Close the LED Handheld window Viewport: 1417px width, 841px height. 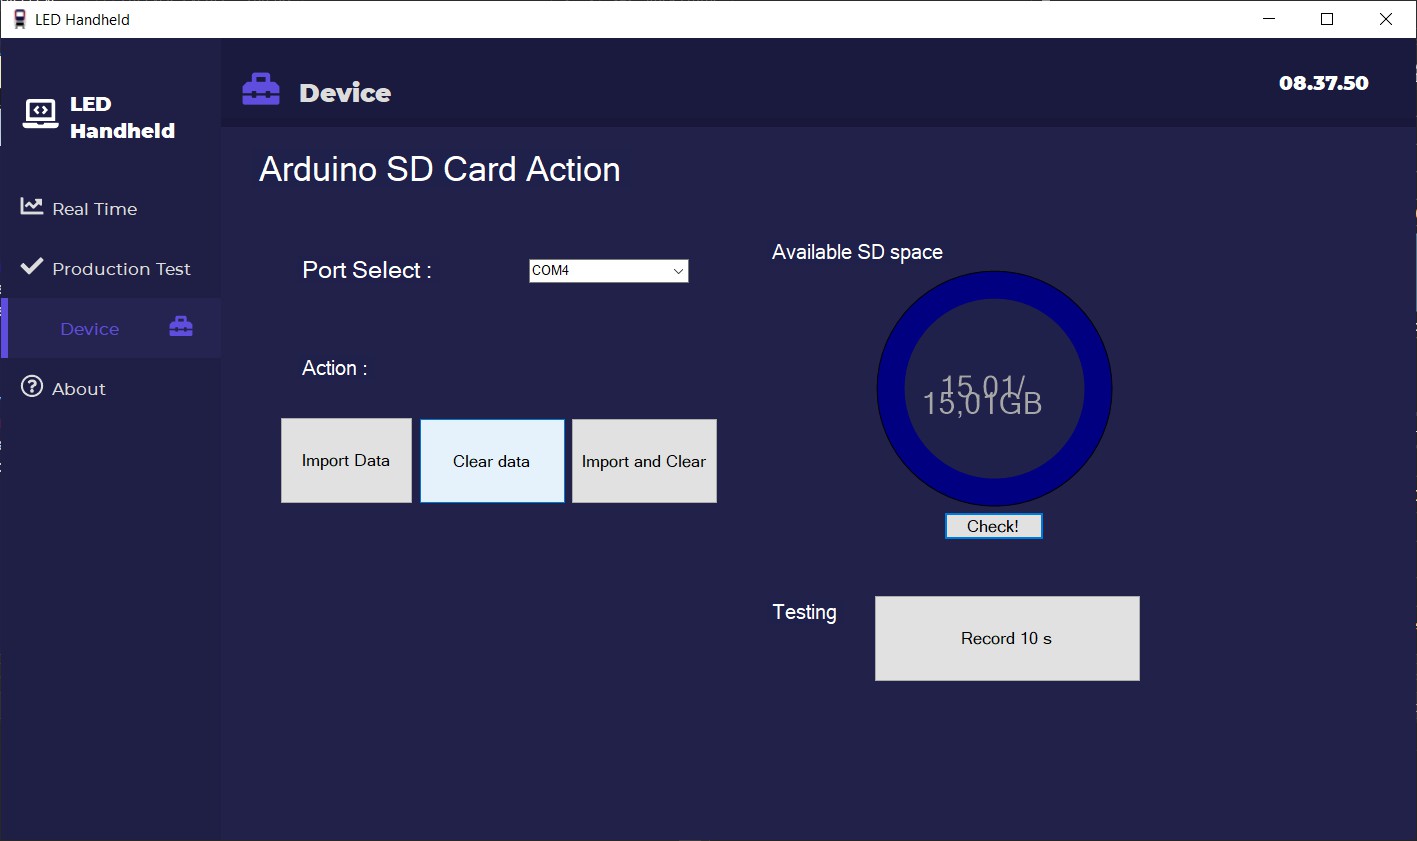pos(1386,19)
